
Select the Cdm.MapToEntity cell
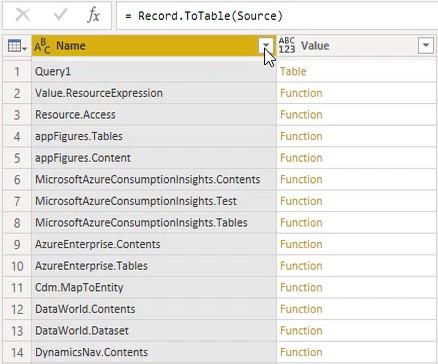[154, 287]
